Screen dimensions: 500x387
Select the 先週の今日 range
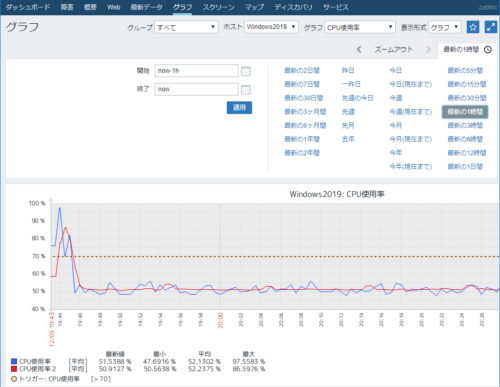pos(357,98)
